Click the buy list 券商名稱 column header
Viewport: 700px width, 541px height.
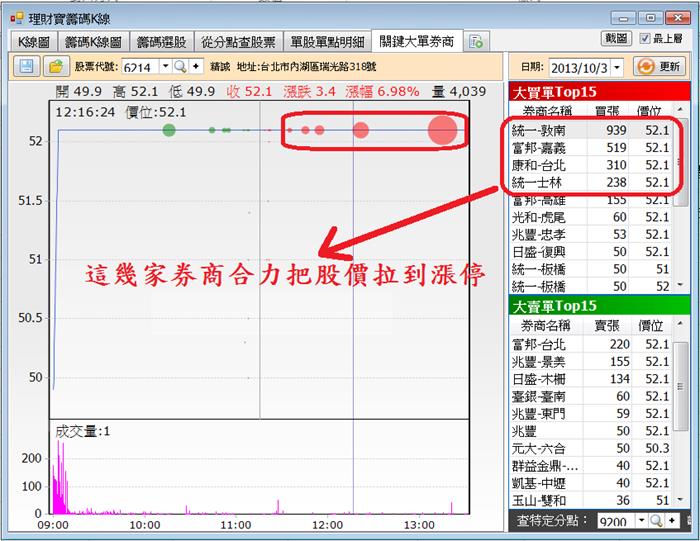547,111
